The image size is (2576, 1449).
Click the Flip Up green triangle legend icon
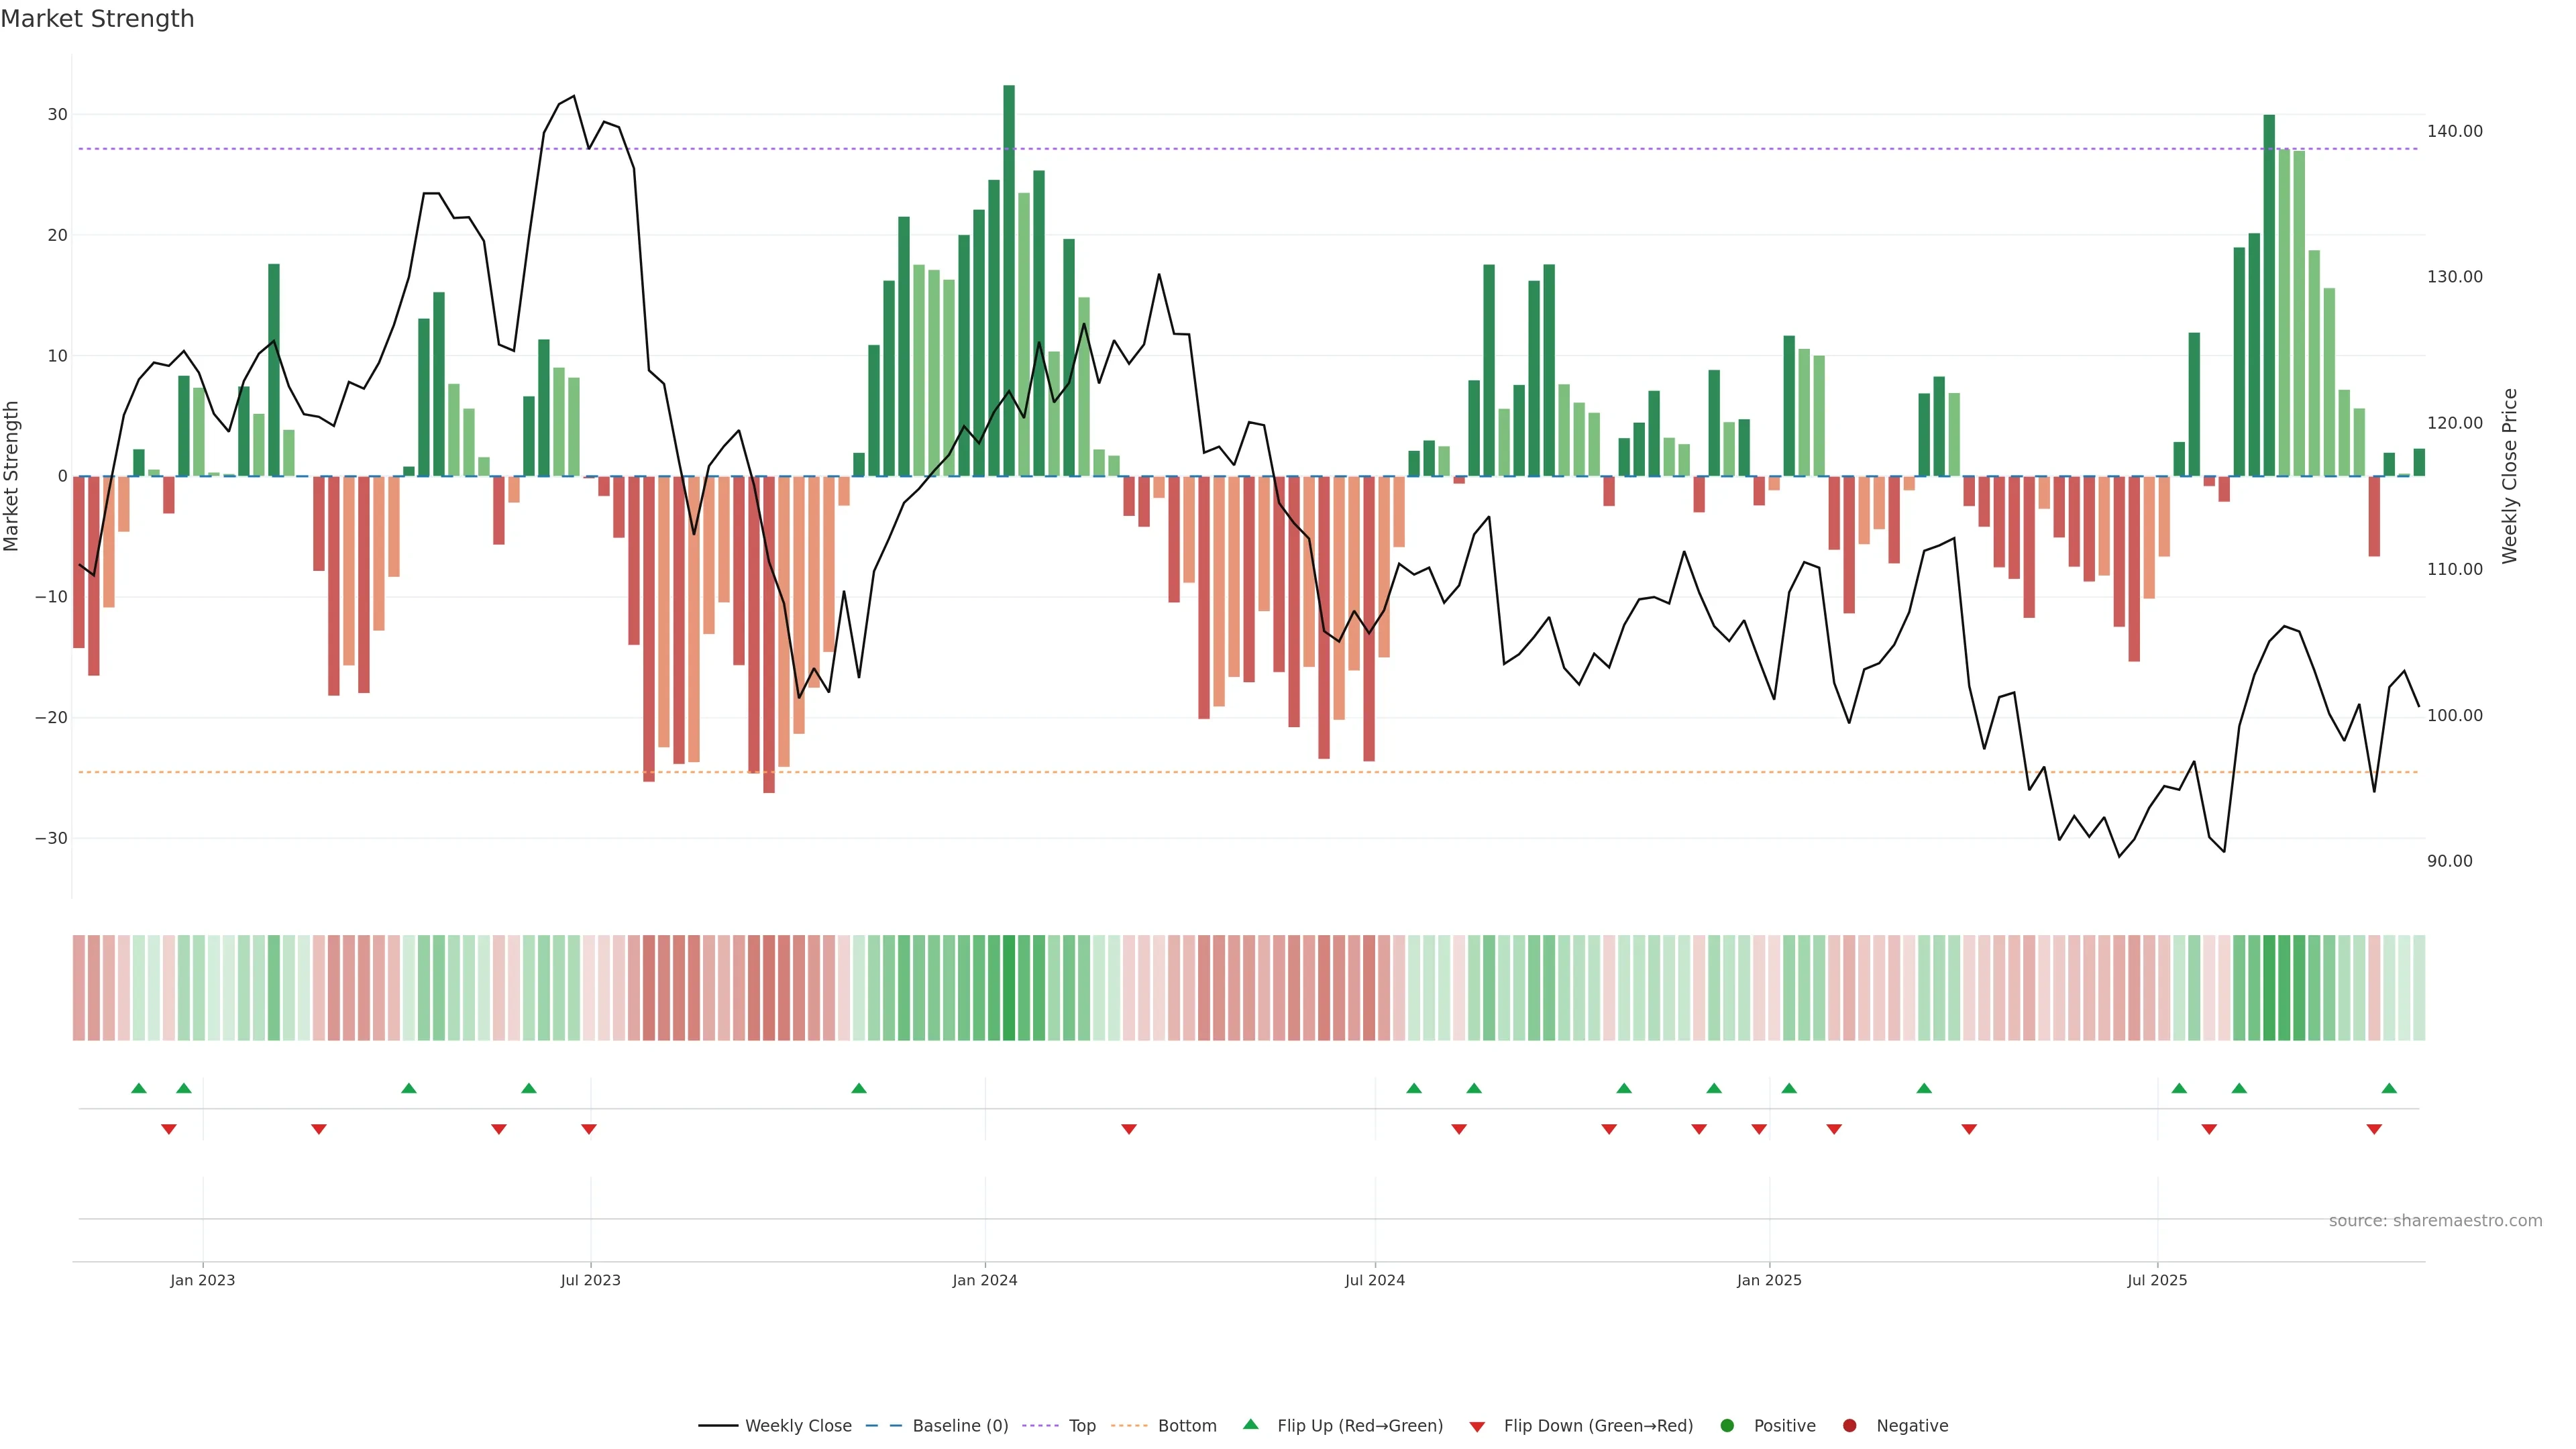pos(1250,1424)
